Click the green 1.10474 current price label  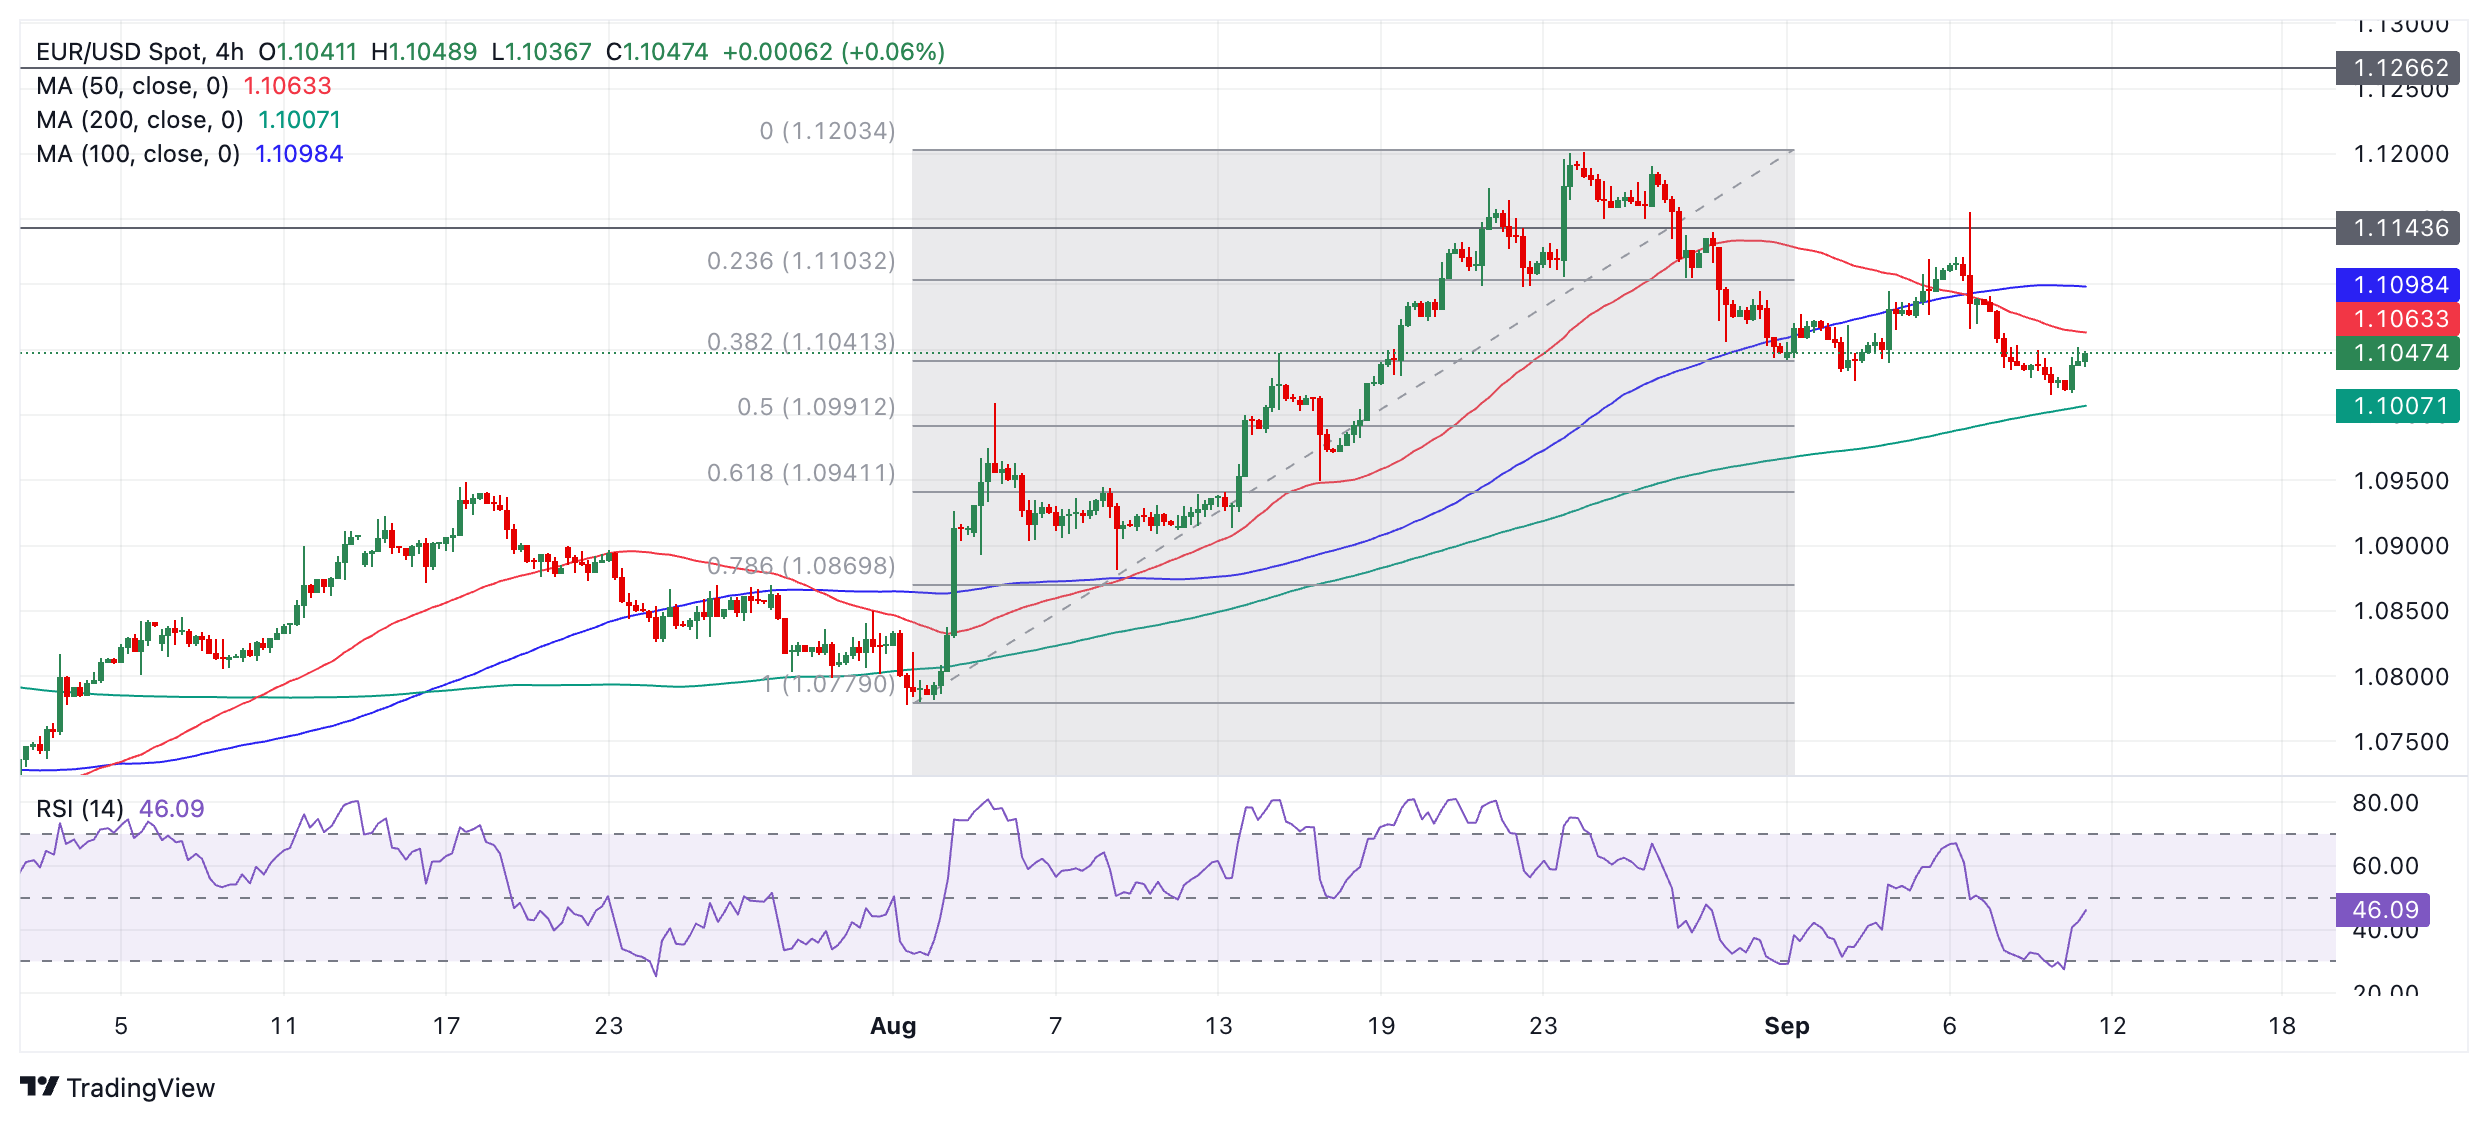coord(2396,353)
